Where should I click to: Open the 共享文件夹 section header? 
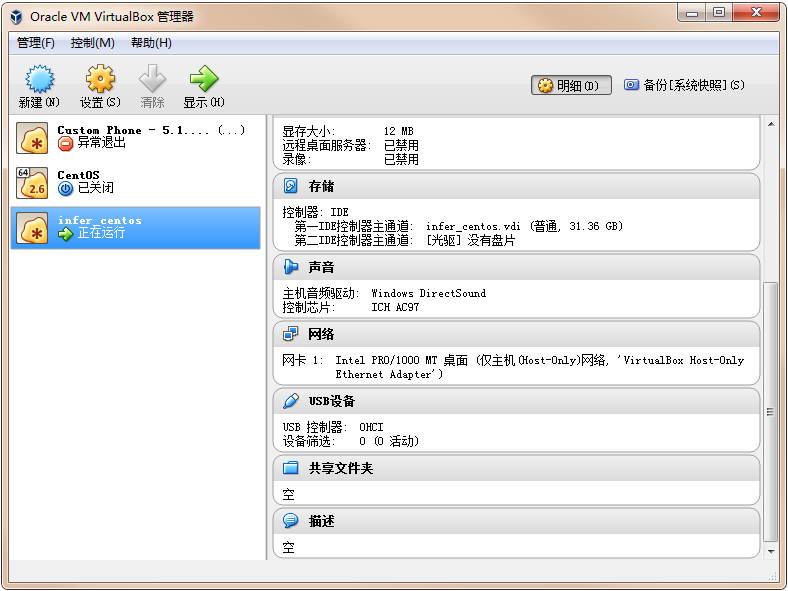click(516, 468)
